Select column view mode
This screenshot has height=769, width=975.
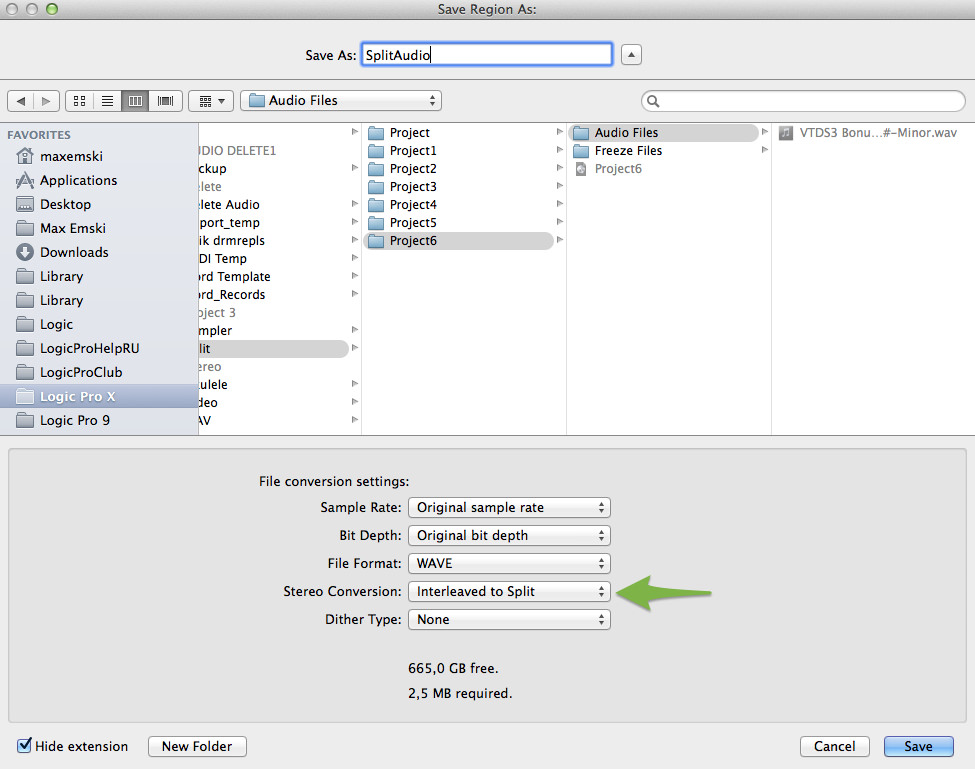136,100
